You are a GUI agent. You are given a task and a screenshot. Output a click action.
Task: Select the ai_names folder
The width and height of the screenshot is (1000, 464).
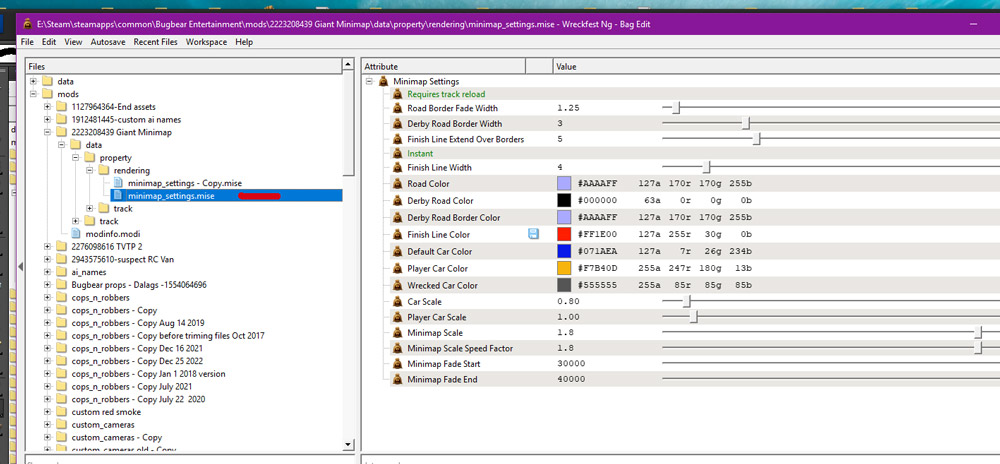pos(89,272)
